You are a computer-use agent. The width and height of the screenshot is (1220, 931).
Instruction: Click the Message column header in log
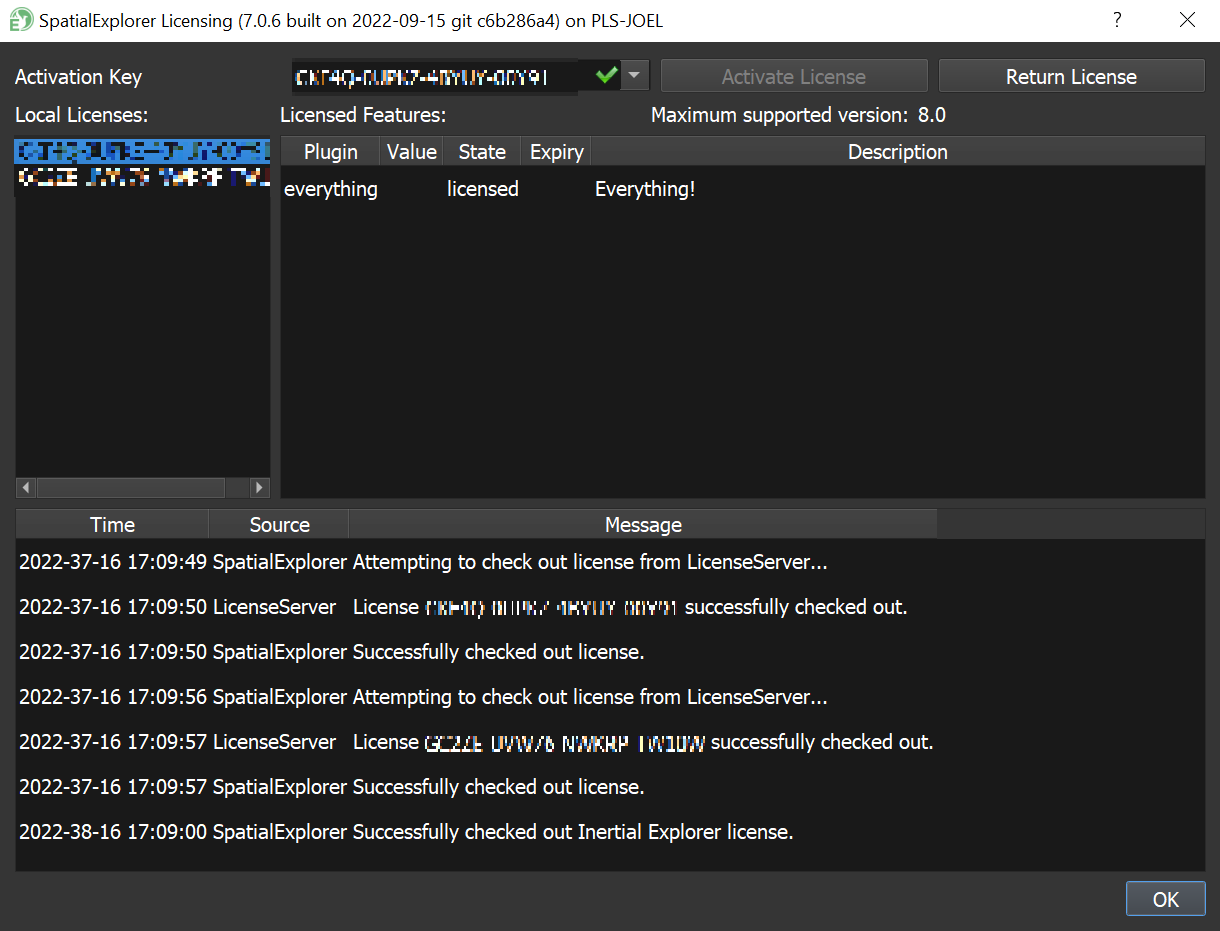(643, 525)
